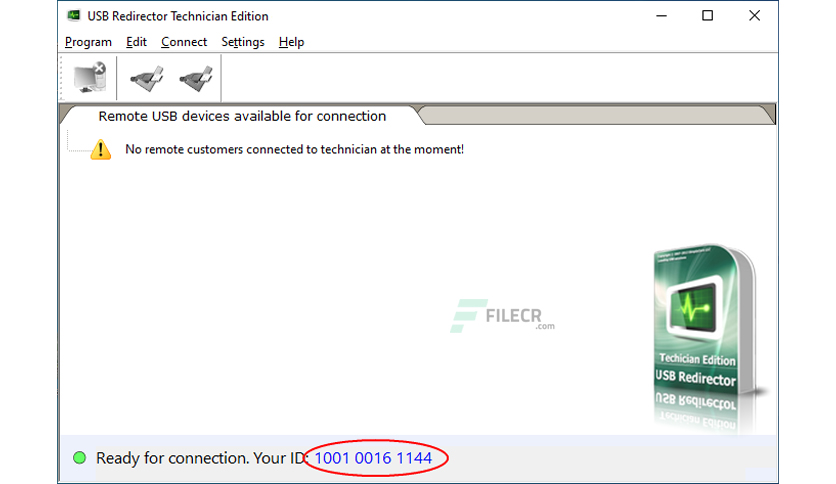836x484 pixels.
Task: Close the USB Redirector window
Action: tap(754, 16)
